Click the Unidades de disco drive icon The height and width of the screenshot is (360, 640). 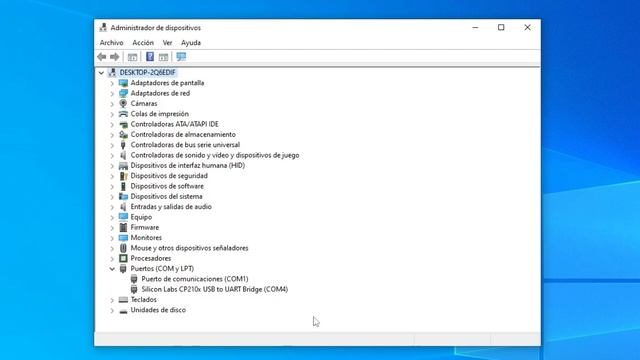coord(123,311)
